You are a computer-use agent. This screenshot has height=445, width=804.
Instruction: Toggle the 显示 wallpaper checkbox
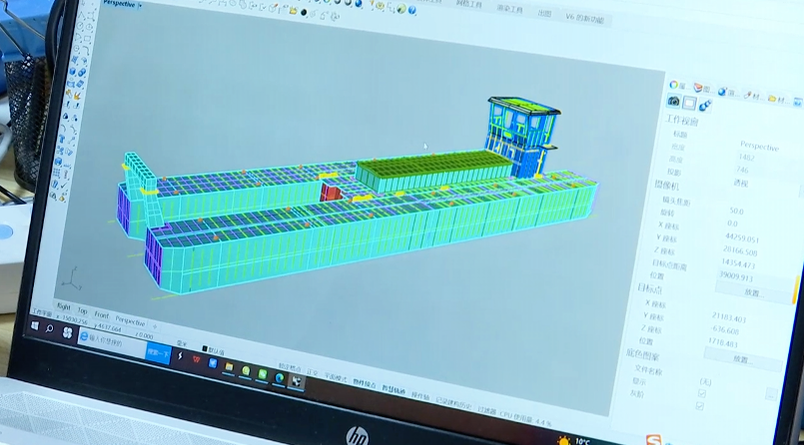[700, 393]
